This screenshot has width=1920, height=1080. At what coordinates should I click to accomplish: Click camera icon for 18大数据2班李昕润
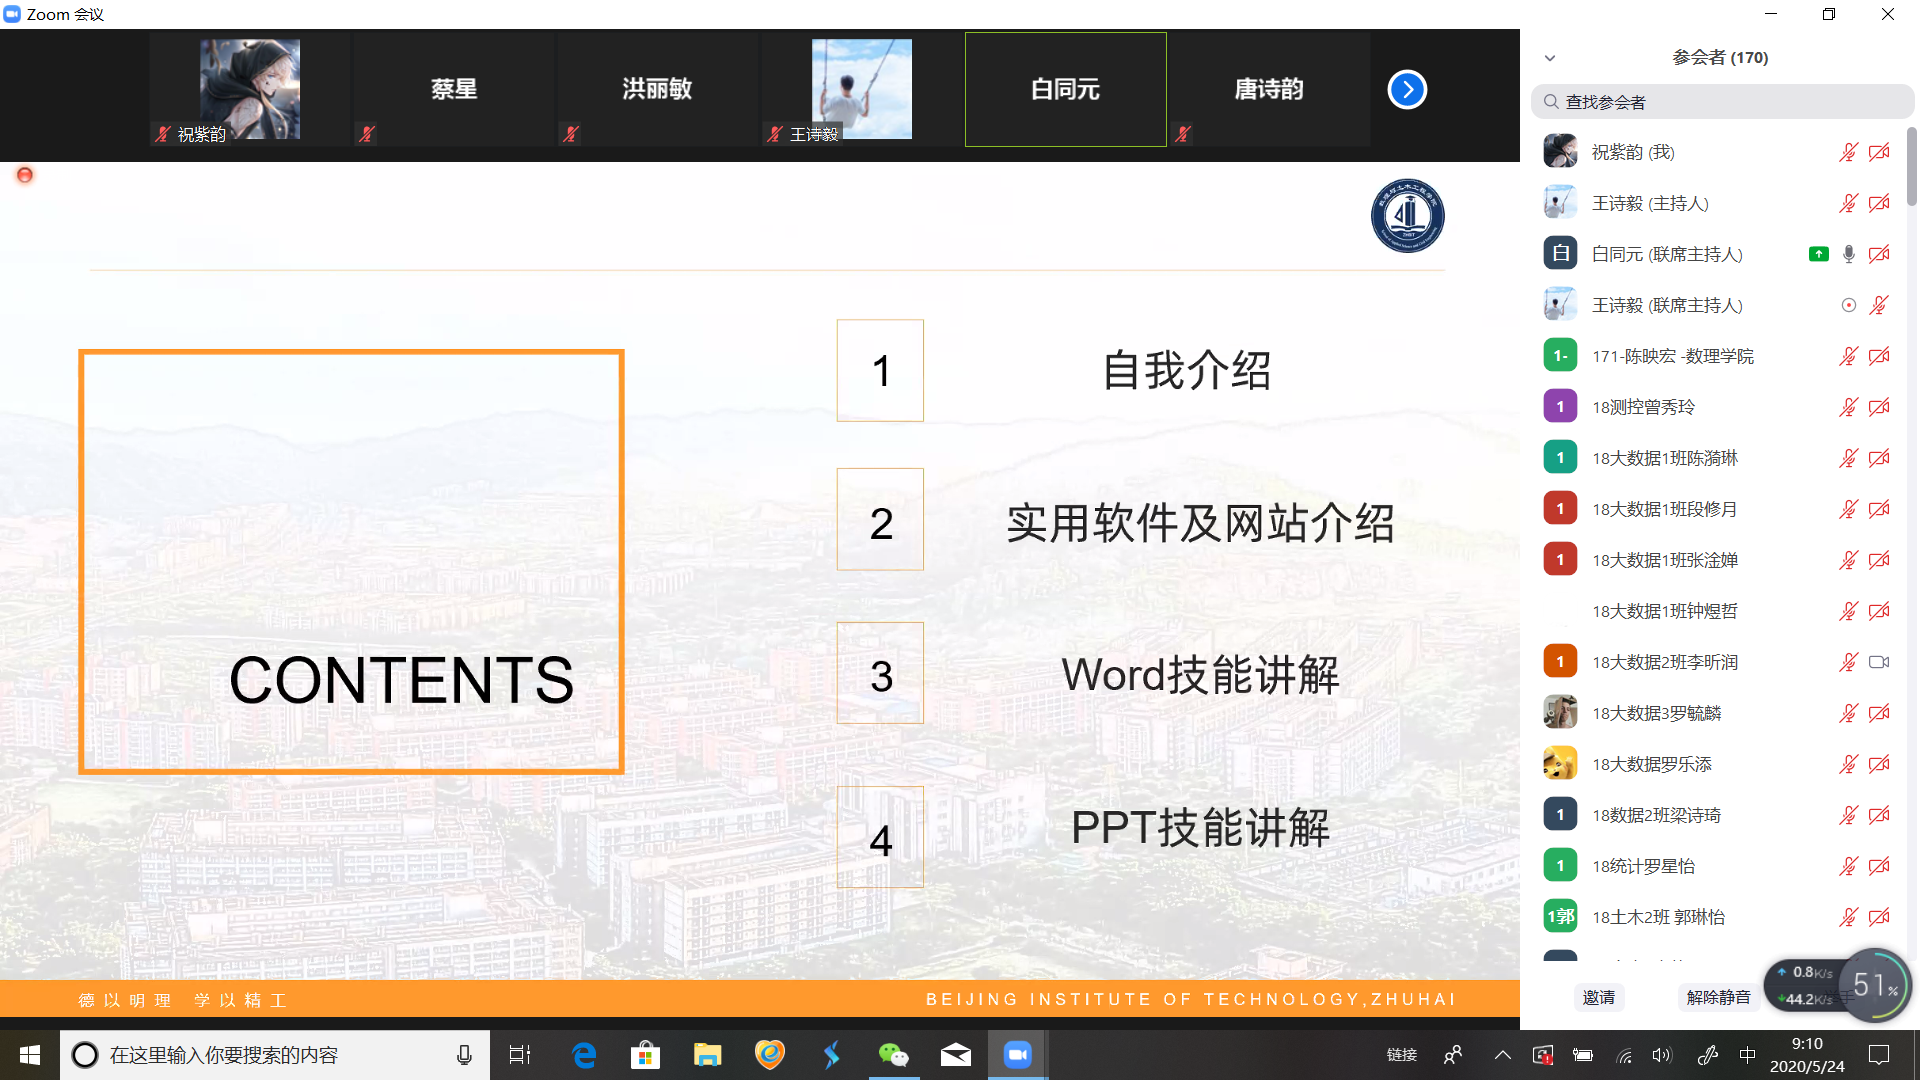pyautogui.click(x=1879, y=662)
